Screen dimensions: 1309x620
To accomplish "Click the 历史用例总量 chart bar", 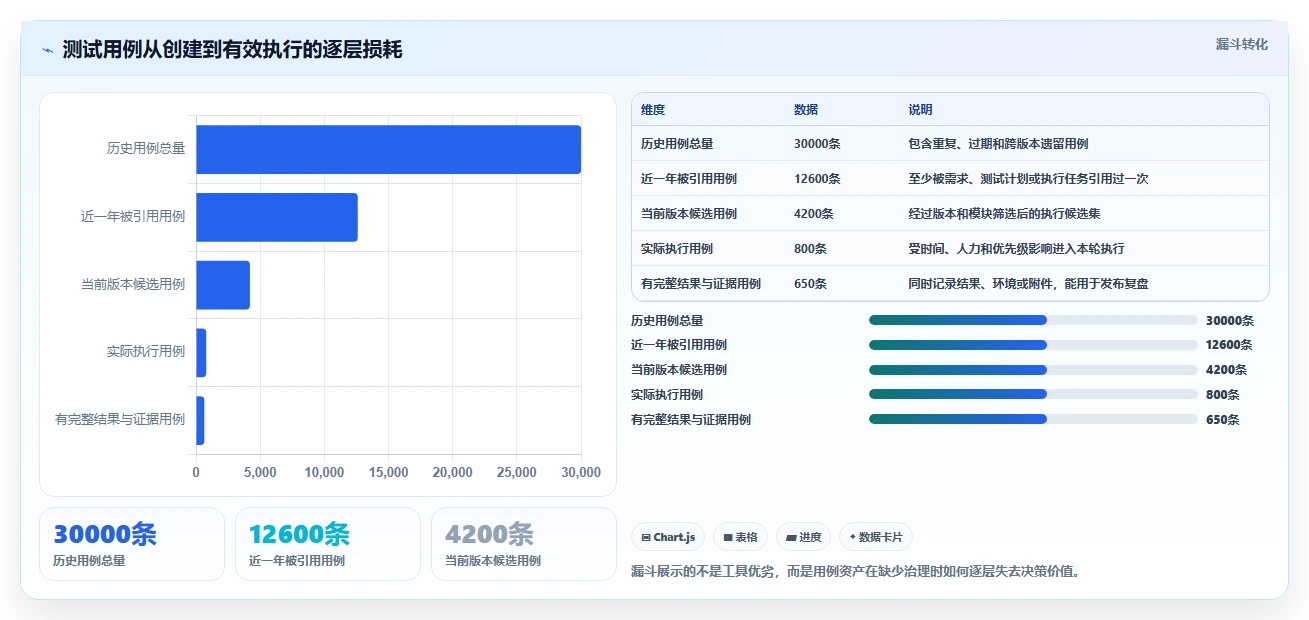I will pyautogui.click(x=388, y=149).
